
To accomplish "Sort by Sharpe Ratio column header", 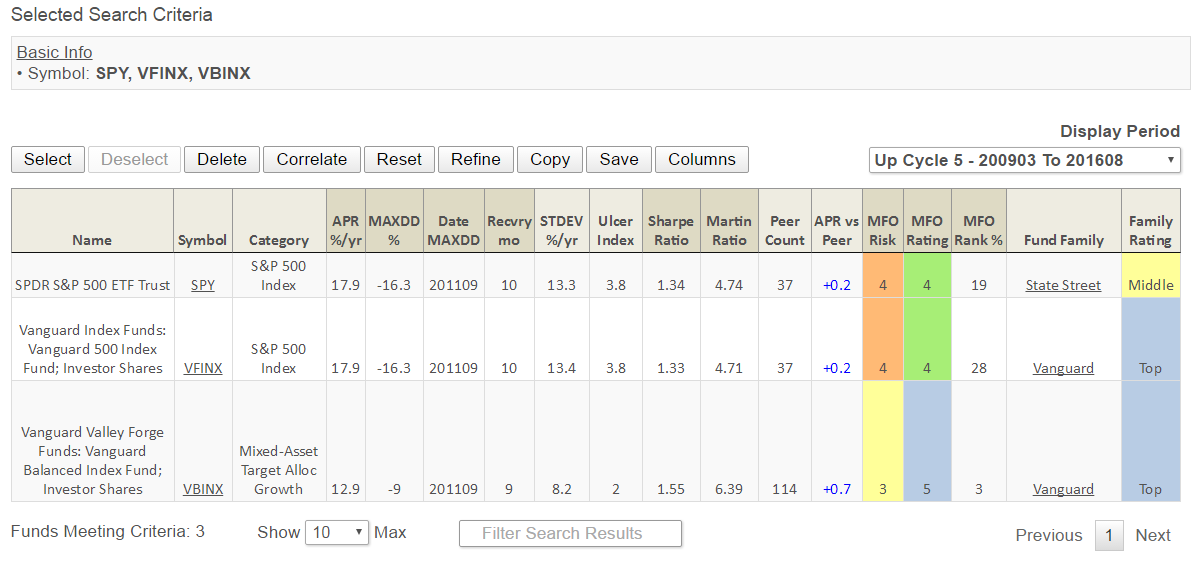I will [x=671, y=230].
